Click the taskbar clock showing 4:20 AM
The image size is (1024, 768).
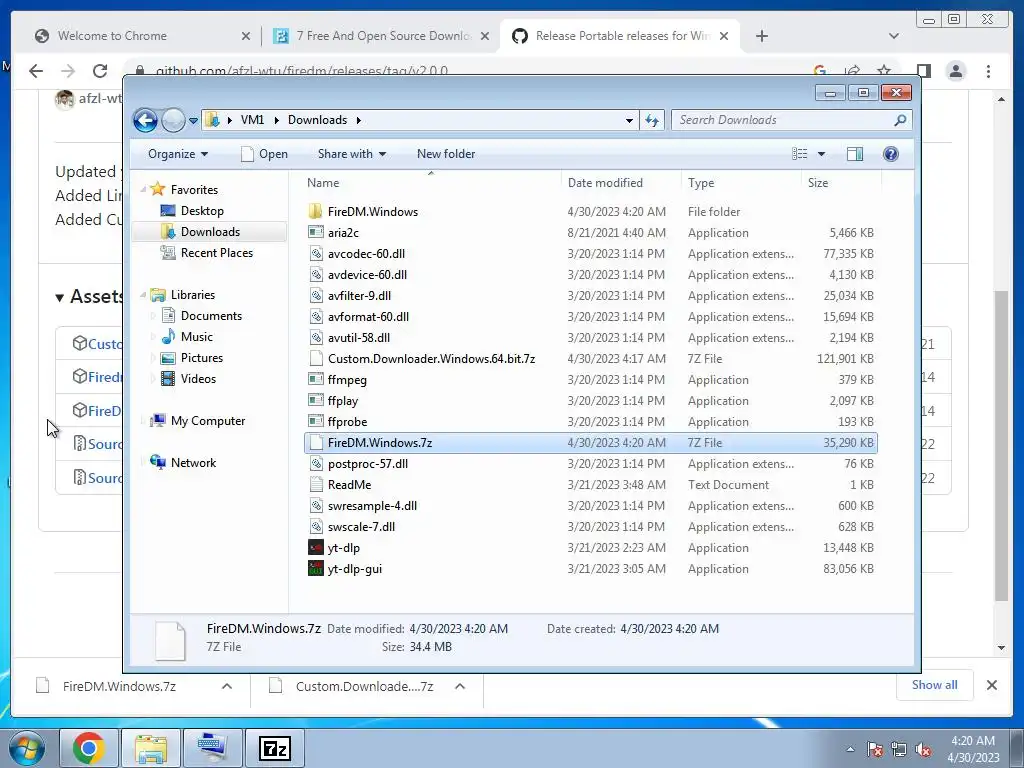(973, 749)
